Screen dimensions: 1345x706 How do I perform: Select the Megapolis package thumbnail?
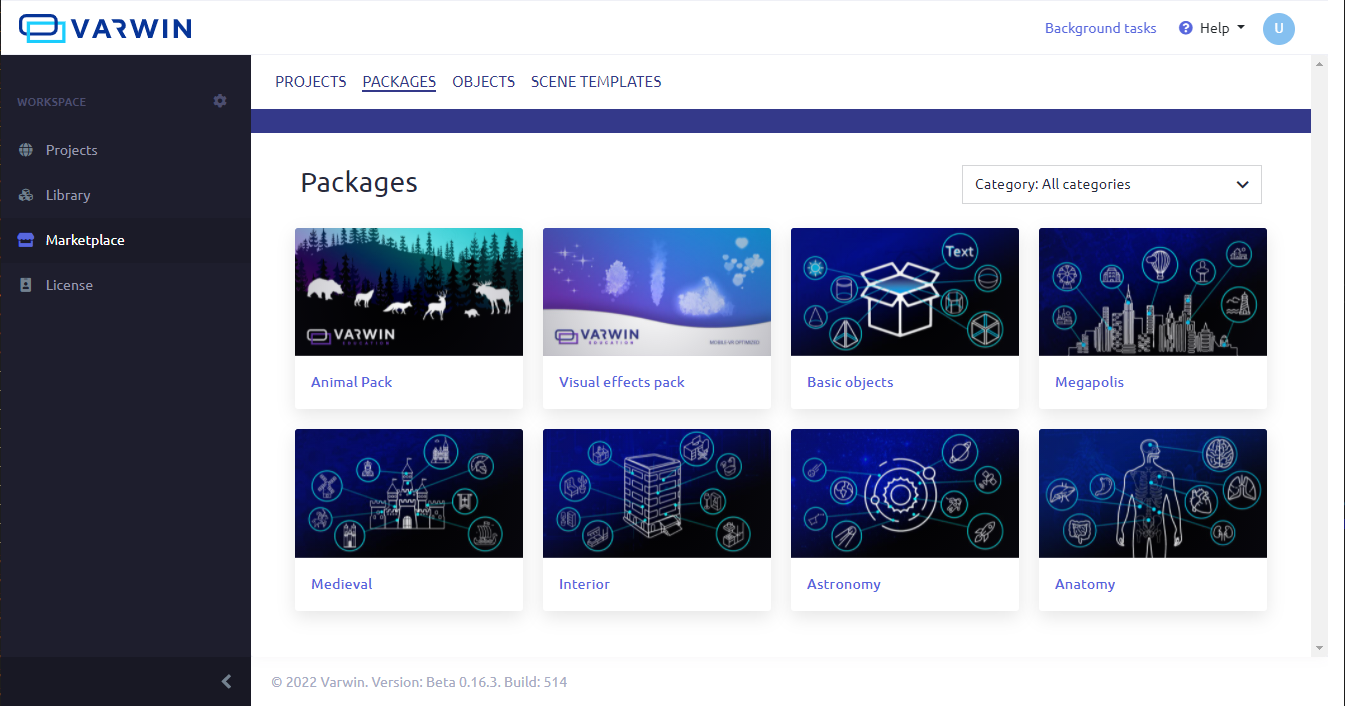1152,292
